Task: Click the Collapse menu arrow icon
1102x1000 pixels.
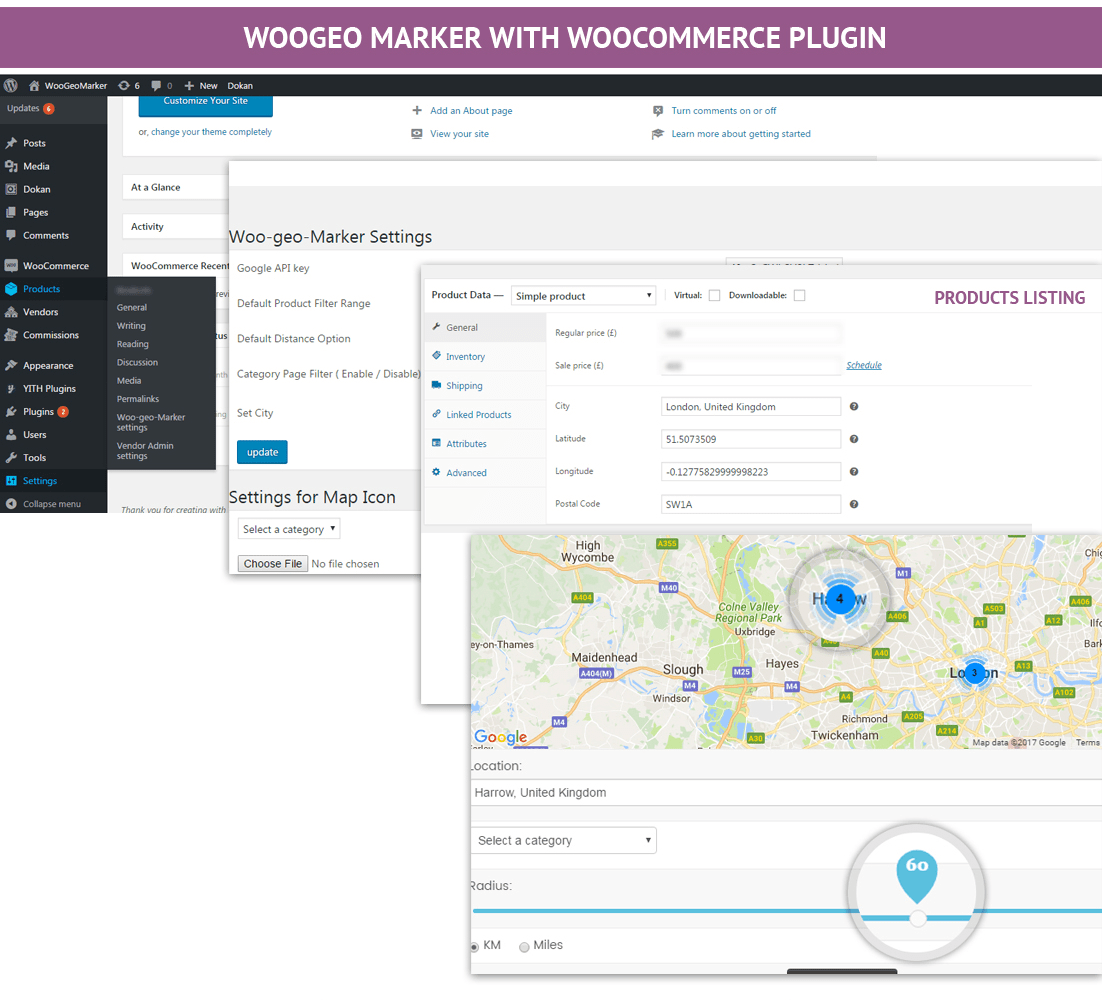Action: (11, 504)
